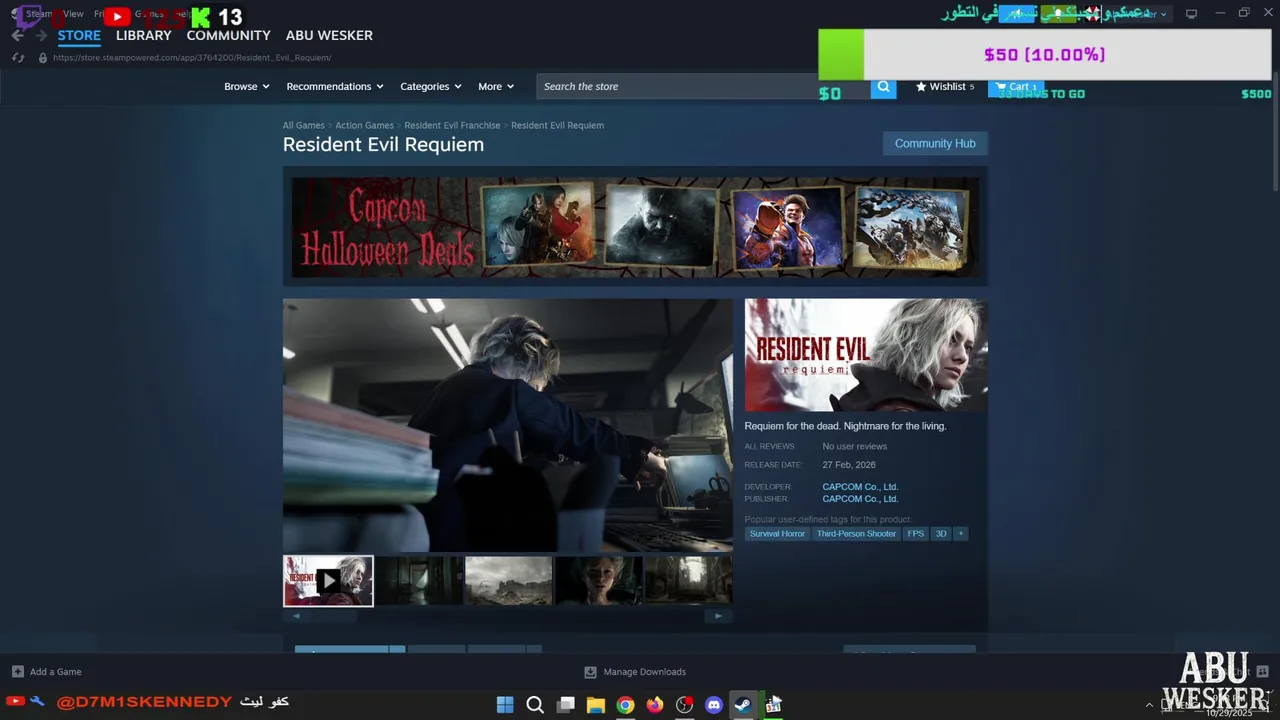The width and height of the screenshot is (1280, 720).
Task: Go forward with the Steam forward arrow
Action: click(x=41, y=35)
